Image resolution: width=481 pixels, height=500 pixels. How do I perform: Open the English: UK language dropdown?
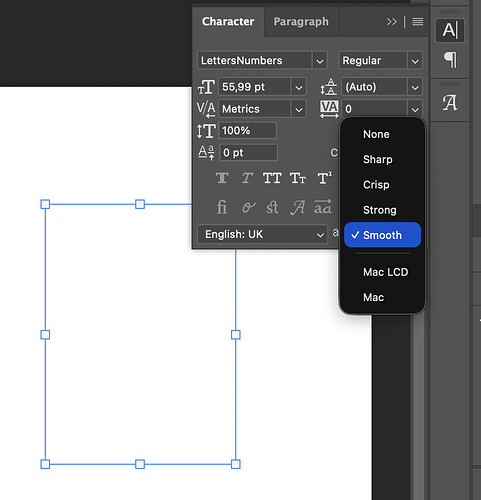click(x=262, y=234)
